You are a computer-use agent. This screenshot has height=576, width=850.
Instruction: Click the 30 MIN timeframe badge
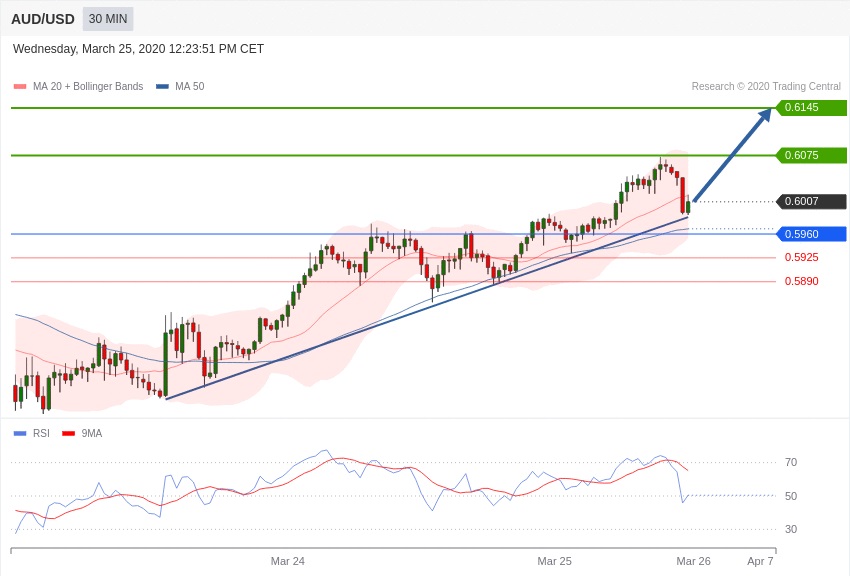coord(107,19)
